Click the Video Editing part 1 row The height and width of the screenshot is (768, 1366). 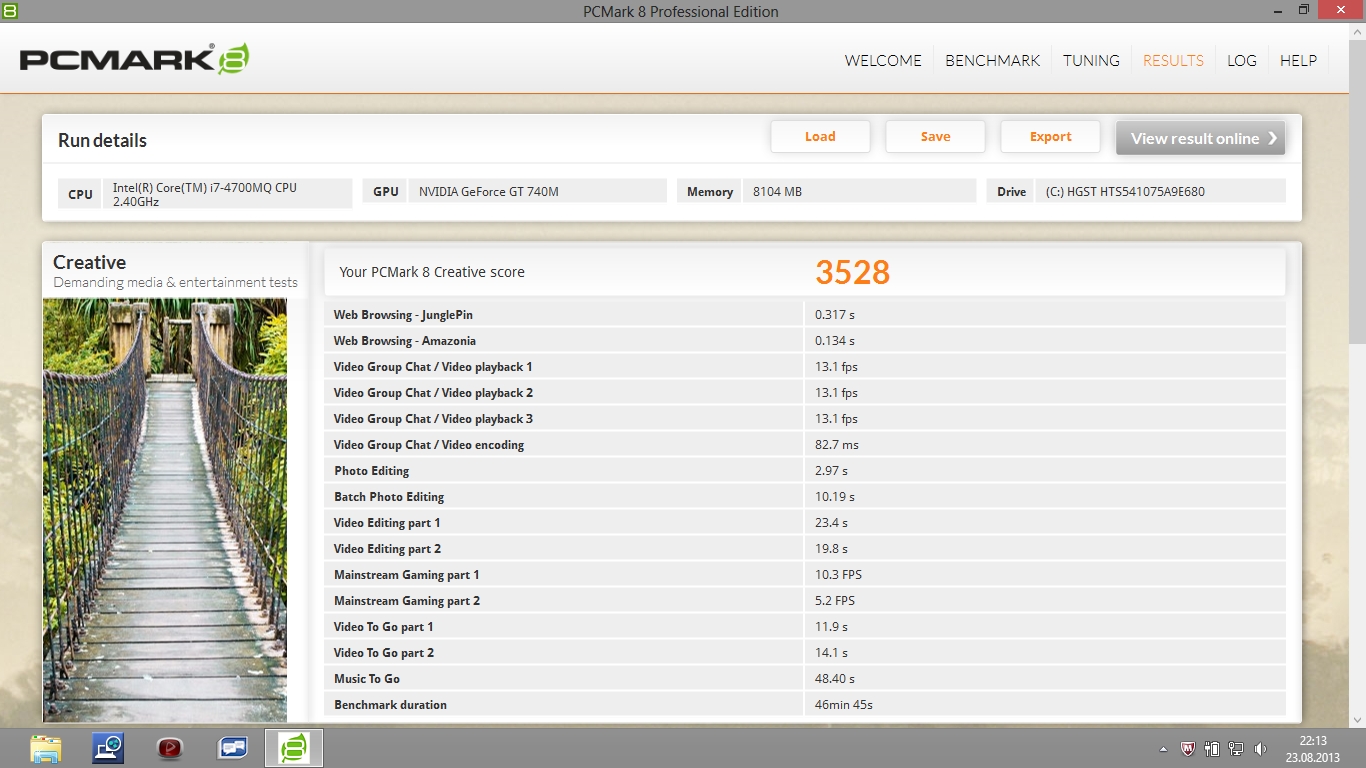tap(805, 523)
